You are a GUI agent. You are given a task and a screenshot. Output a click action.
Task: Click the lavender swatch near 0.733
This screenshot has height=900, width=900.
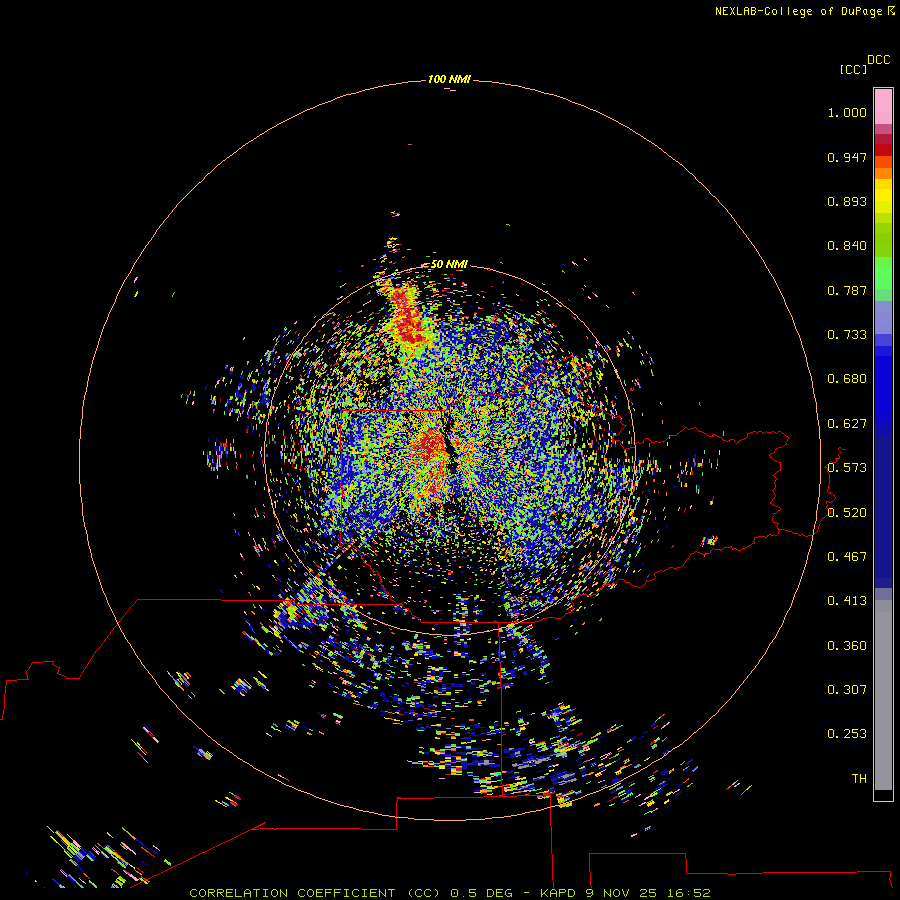(x=883, y=317)
